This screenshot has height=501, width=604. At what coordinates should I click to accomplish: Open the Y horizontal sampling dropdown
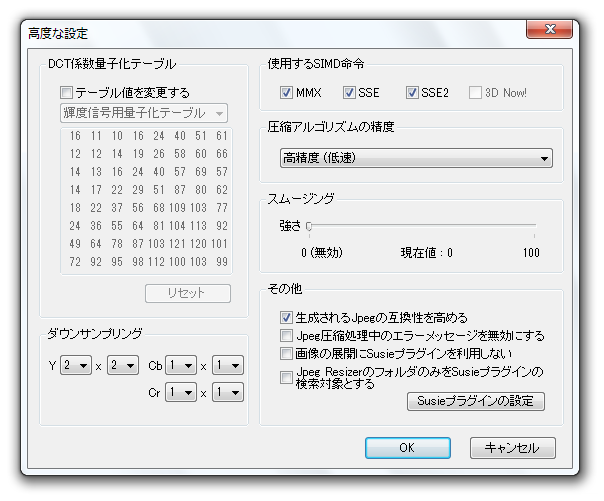pos(76,365)
